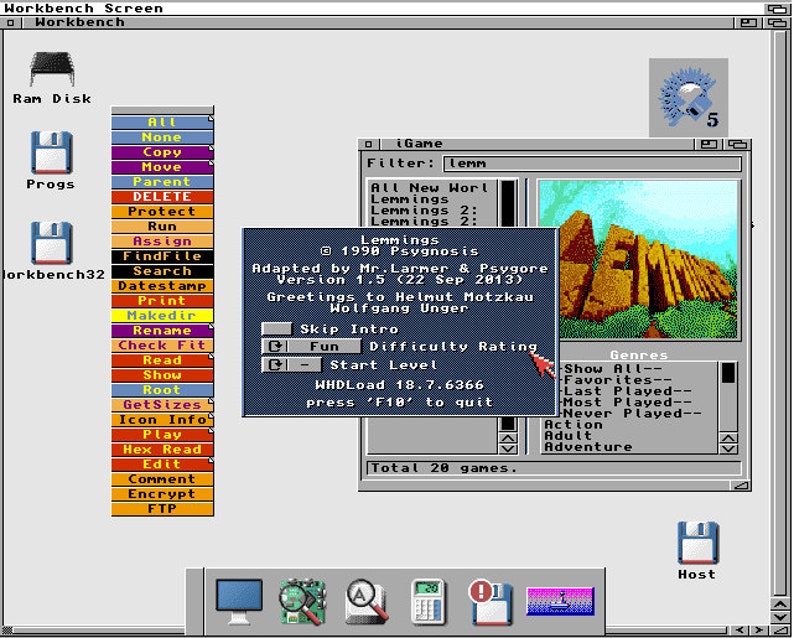The width and height of the screenshot is (794, 638).
Task: Click the Show button
Action: (x=162, y=375)
